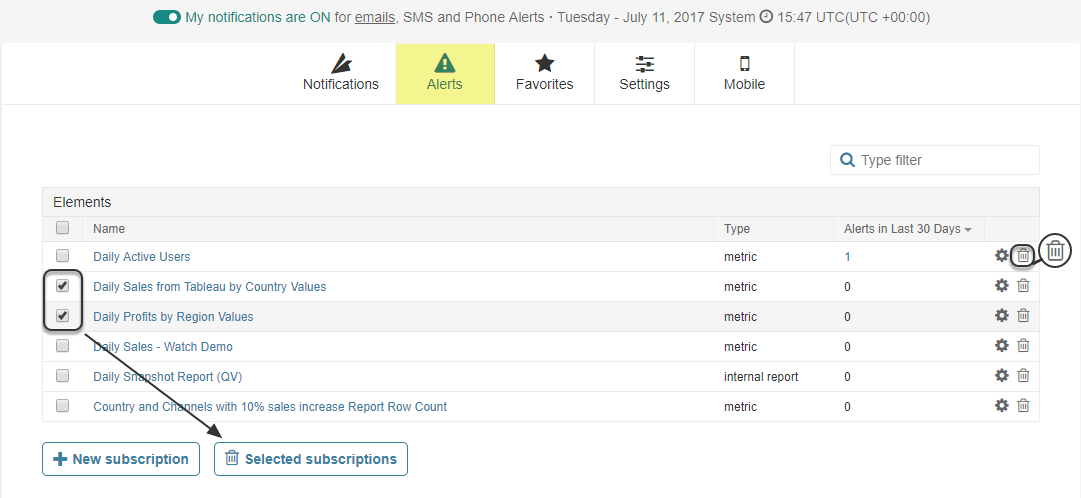
Task: Delete Country and Channels row via trash icon
Action: coord(1022,406)
